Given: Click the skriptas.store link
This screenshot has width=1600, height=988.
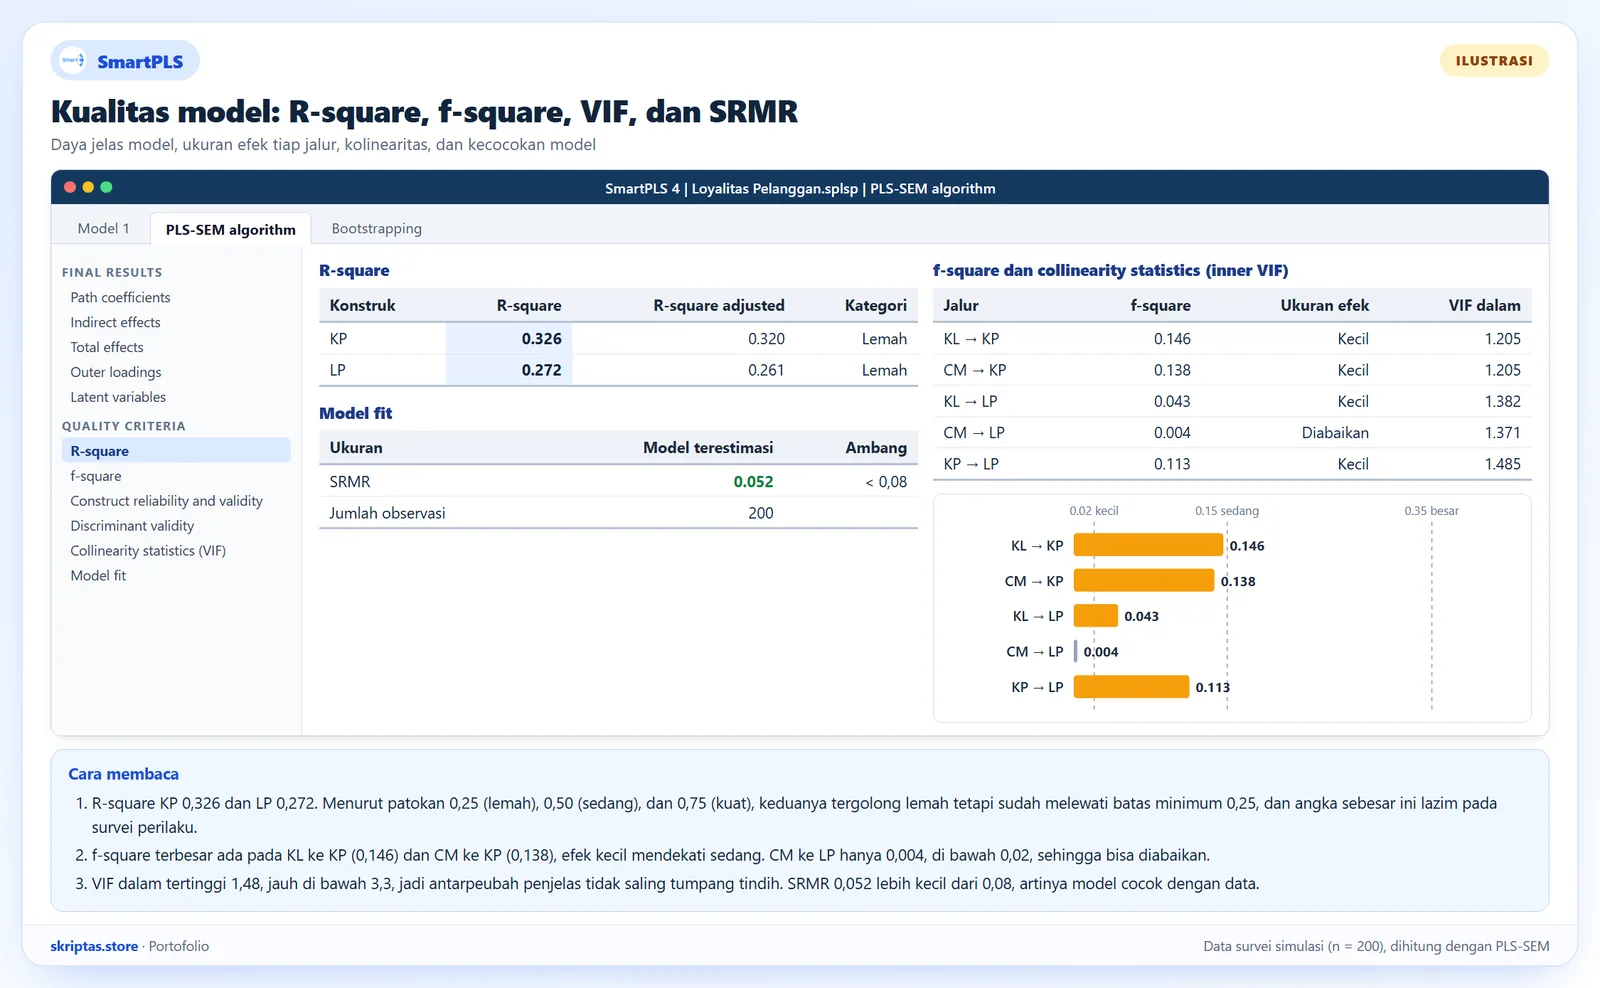Looking at the screenshot, I should tap(94, 946).
